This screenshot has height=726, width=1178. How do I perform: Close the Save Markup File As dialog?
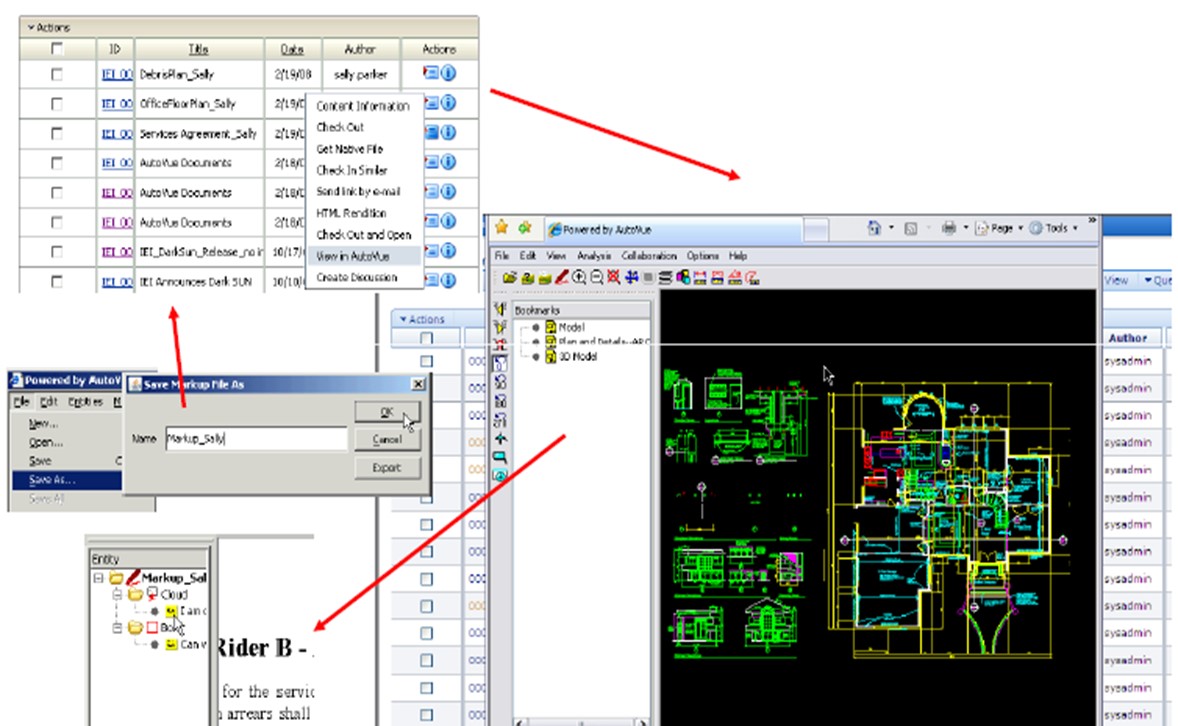(418, 384)
